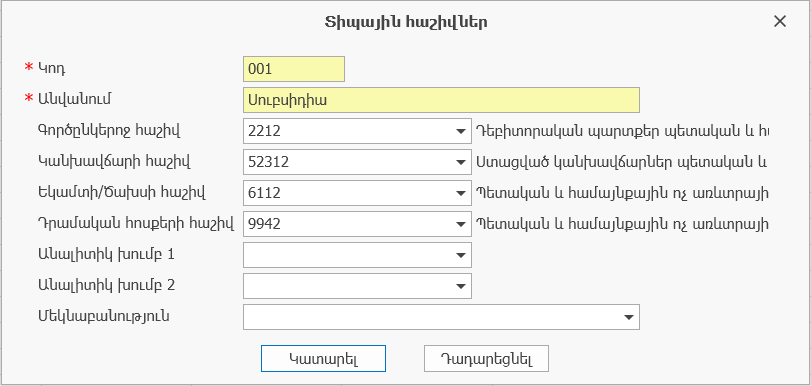This screenshot has height=386, width=811.
Task: Open the Կանխավճարի հաշիվ dropdown arrow
Action: (x=461, y=162)
